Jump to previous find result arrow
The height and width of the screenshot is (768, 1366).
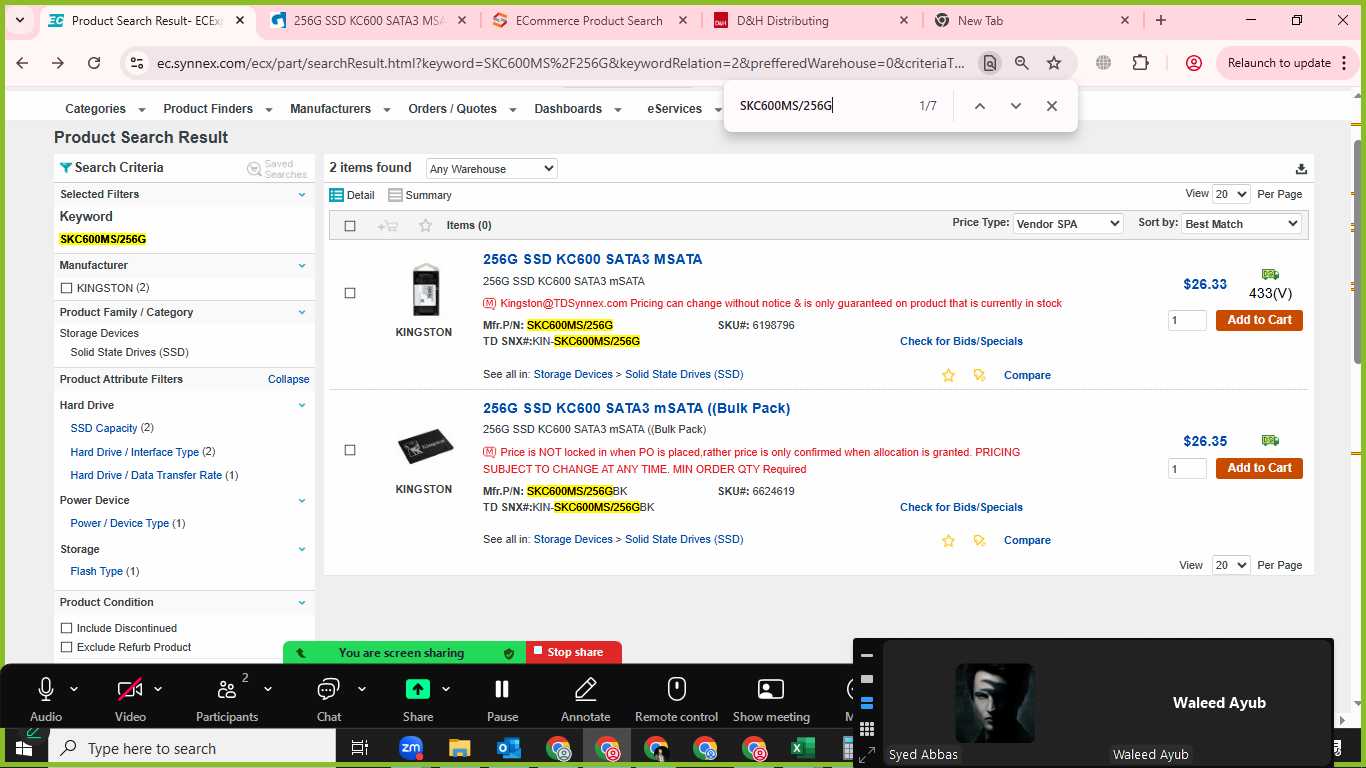pos(980,106)
